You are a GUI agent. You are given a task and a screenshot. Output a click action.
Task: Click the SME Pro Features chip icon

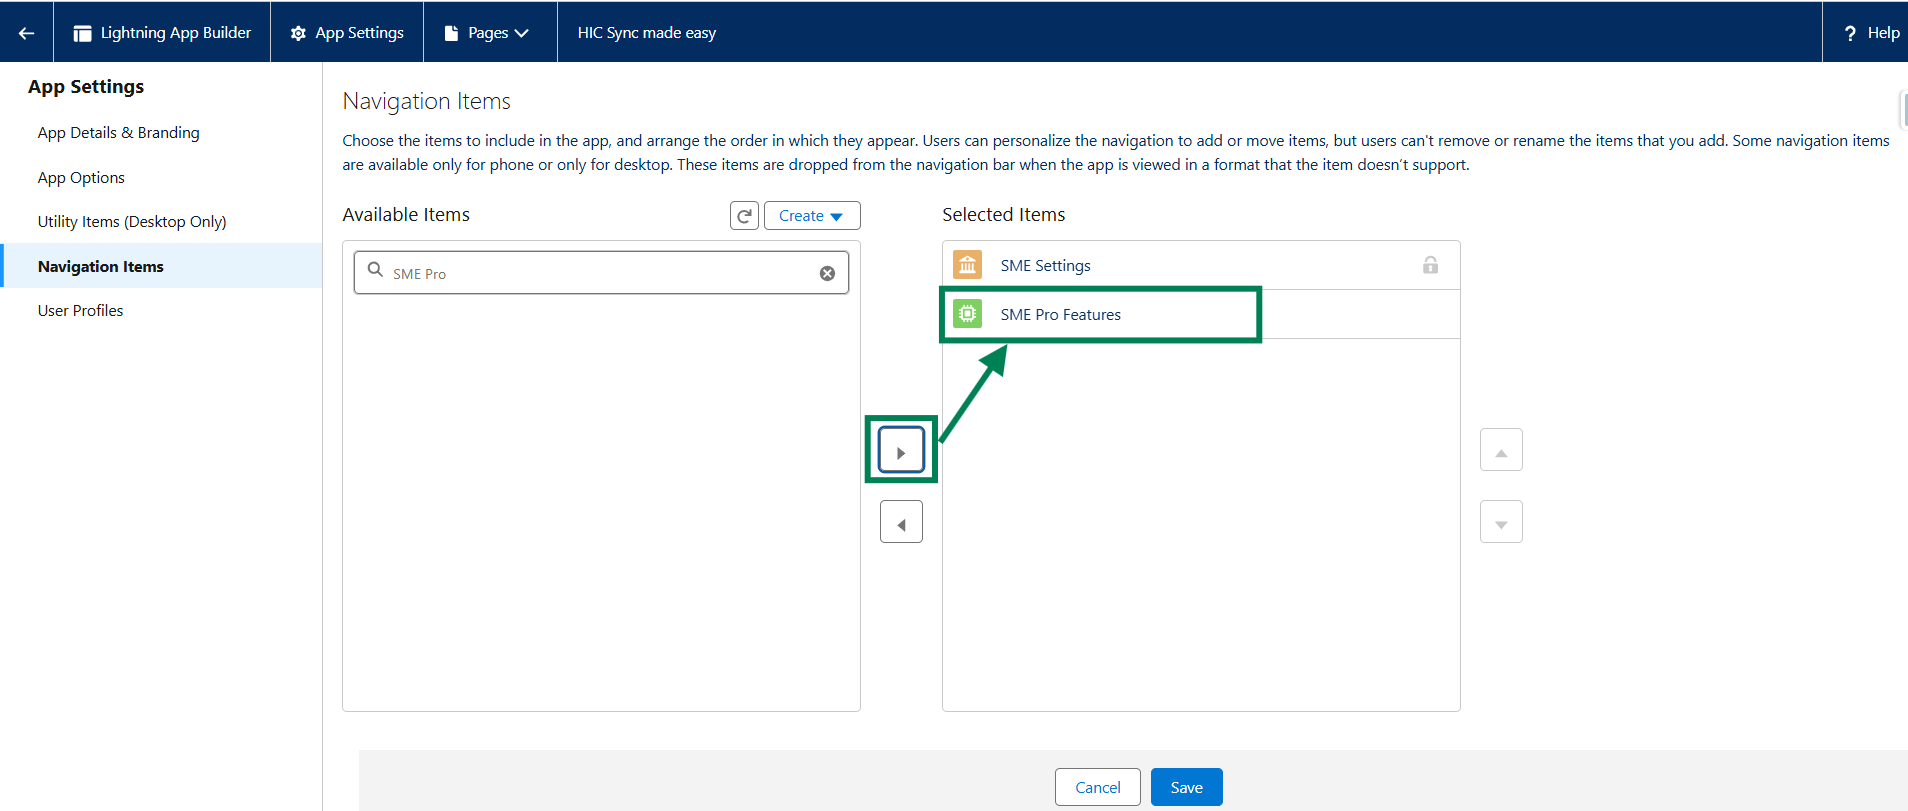[967, 314]
